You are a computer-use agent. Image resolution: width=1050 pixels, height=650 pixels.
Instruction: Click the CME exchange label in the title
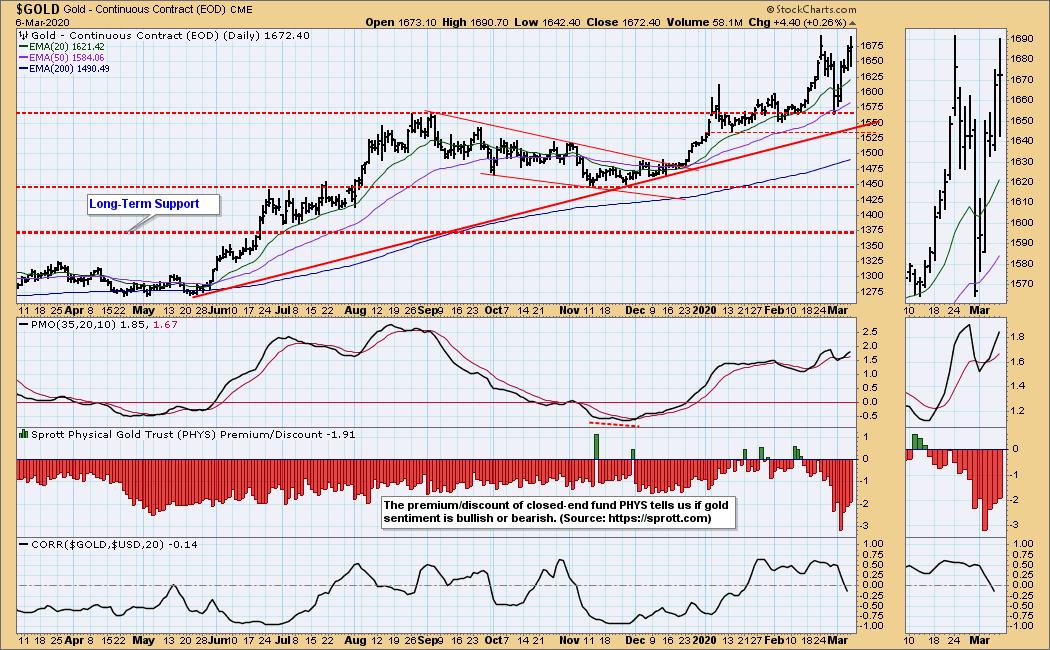[240, 9]
